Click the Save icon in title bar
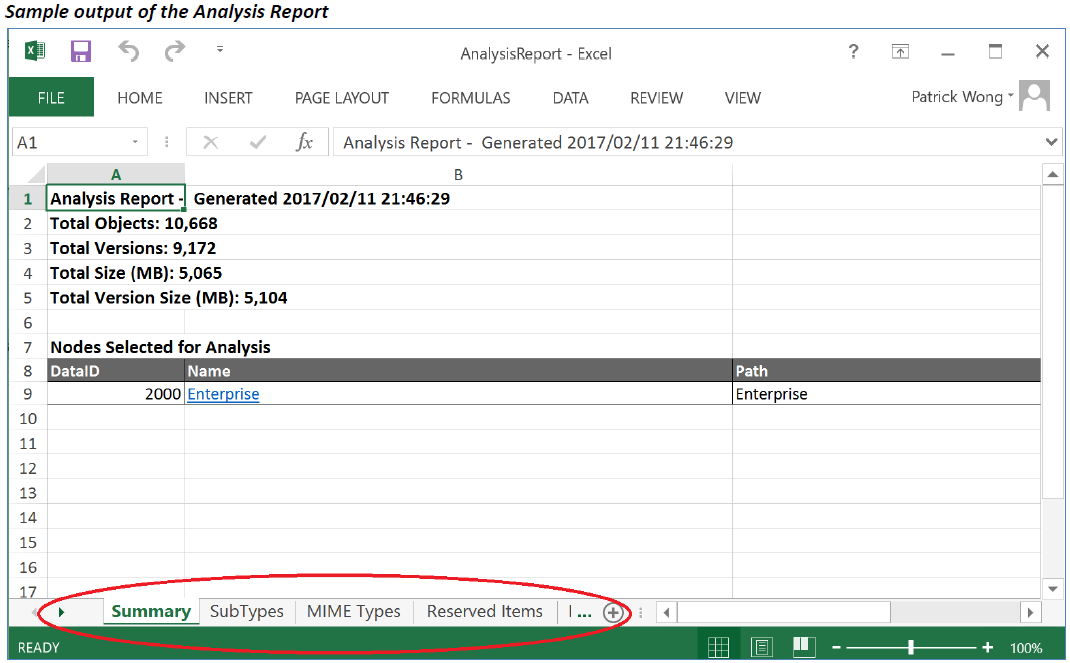 81,52
